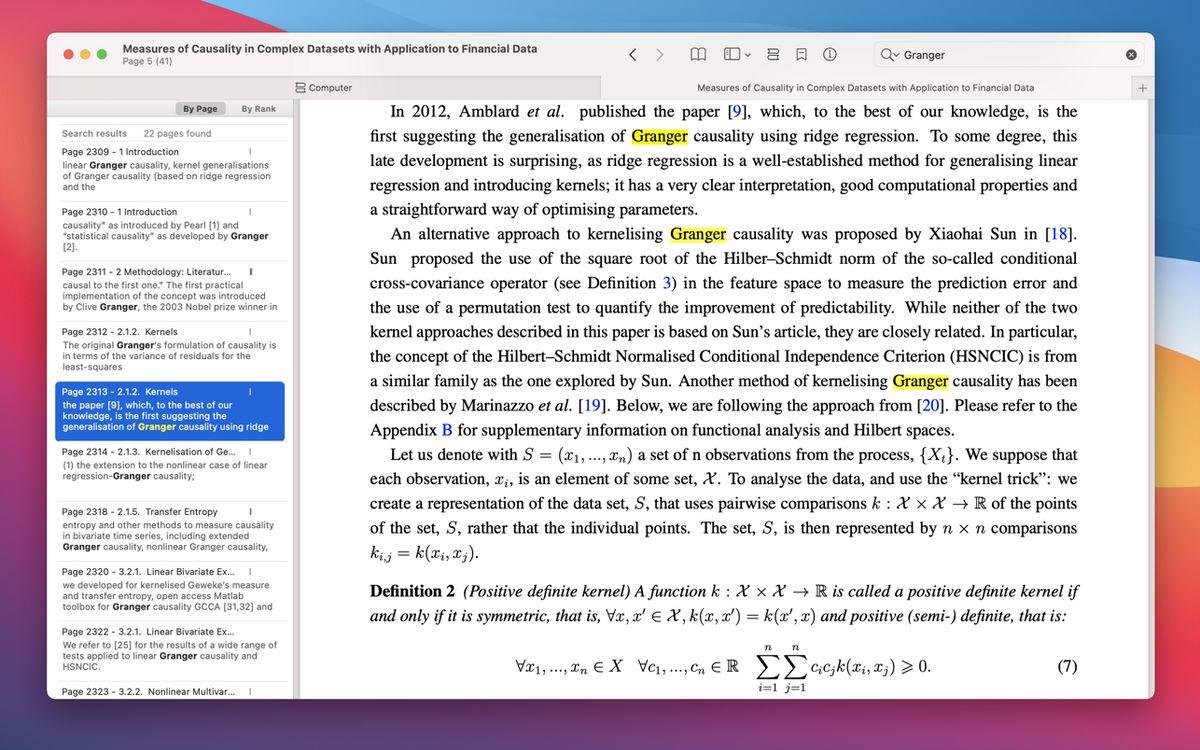This screenshot has width=1200, height=750.
Task: Open result Page 2320 - 3.2.1. Linear Bivariate
Action: 170,589
